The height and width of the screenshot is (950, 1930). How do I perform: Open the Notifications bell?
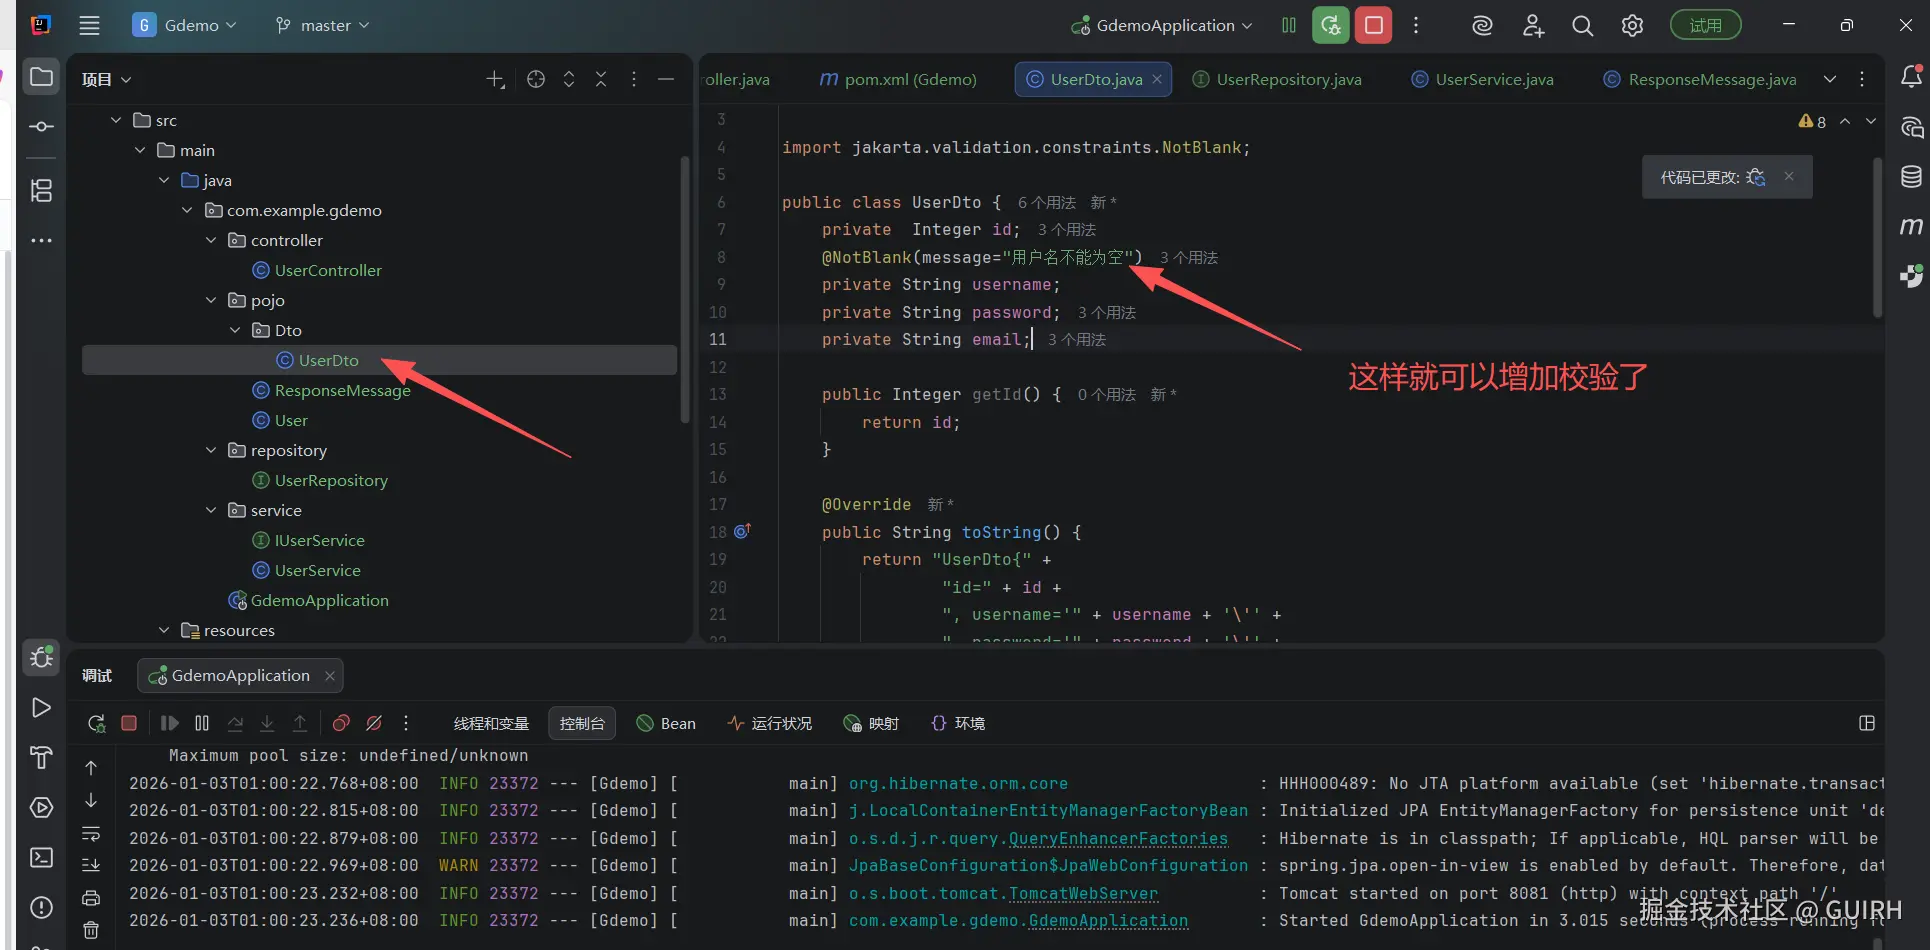(1911, 77)
